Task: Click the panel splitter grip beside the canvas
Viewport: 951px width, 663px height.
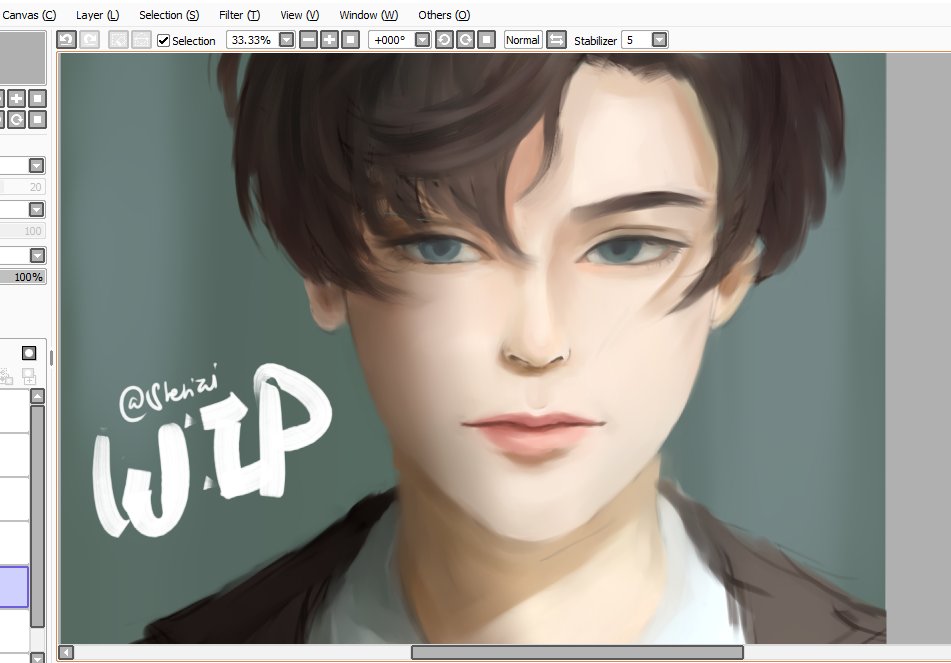Action: pos(52,358)
